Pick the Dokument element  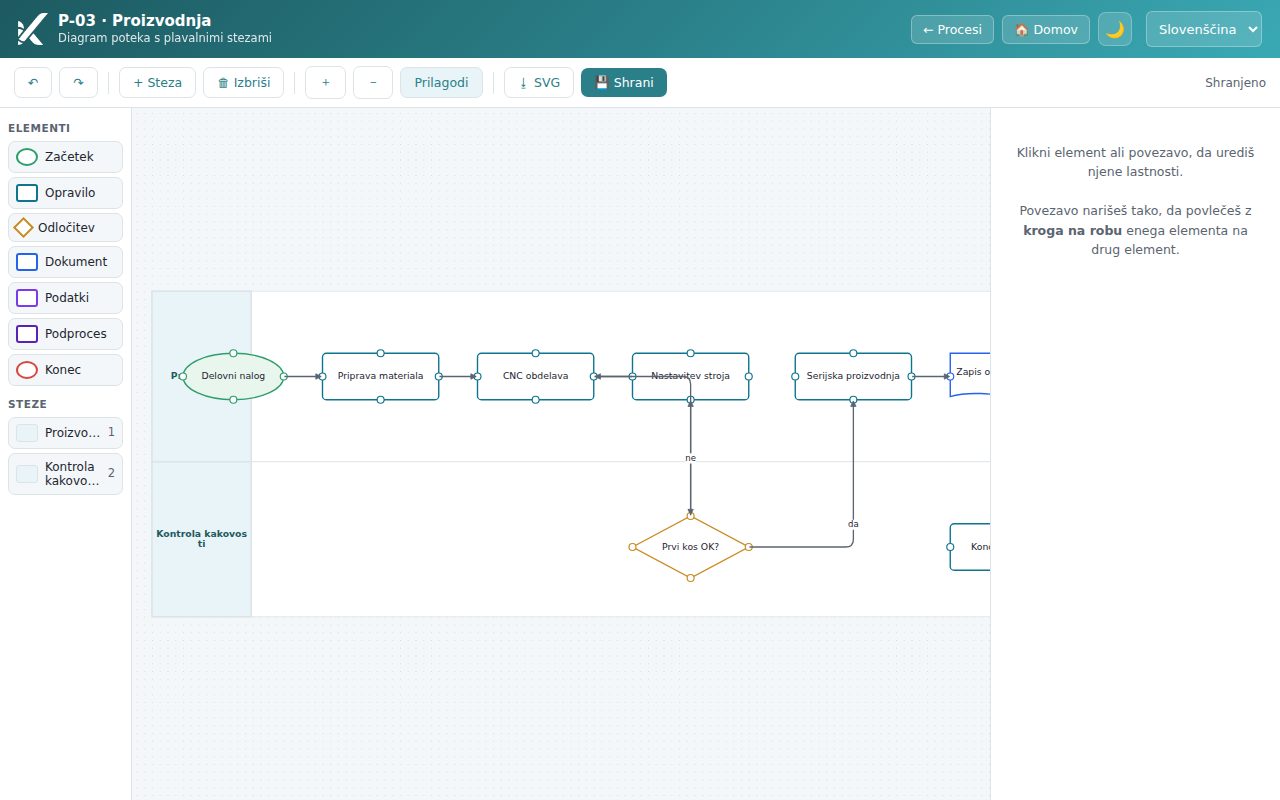point(65,262)
